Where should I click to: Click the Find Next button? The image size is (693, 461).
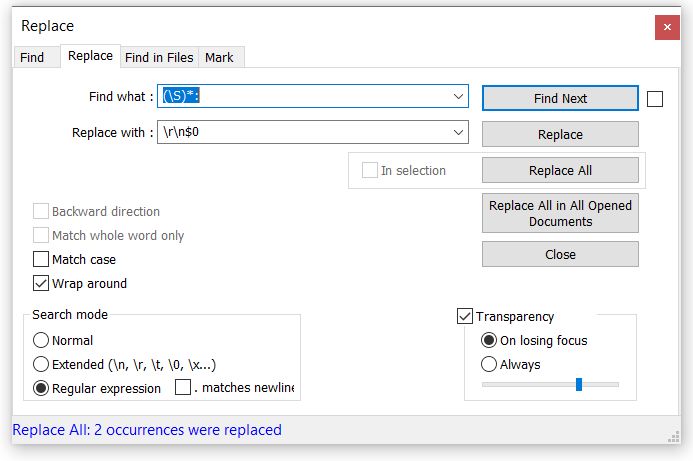pos(560,98)
